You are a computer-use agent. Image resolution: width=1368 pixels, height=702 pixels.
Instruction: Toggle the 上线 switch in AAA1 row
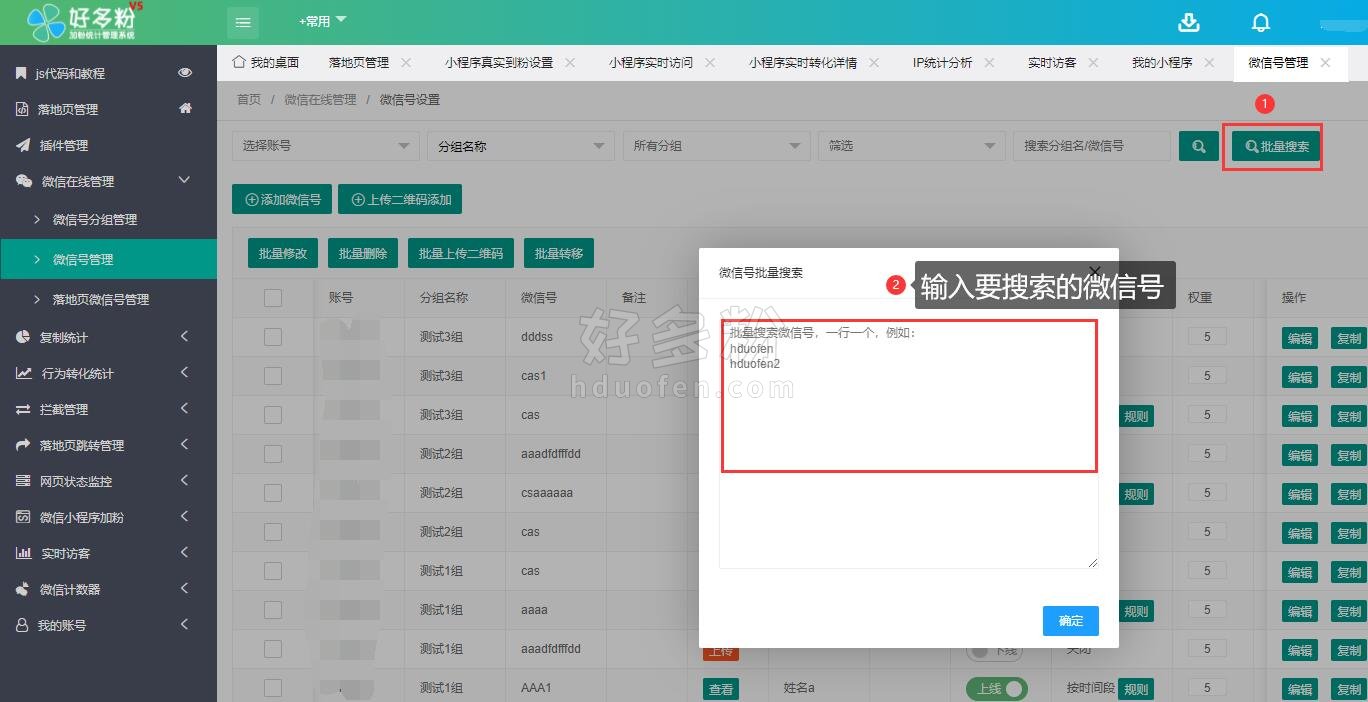tap(996, 689)
